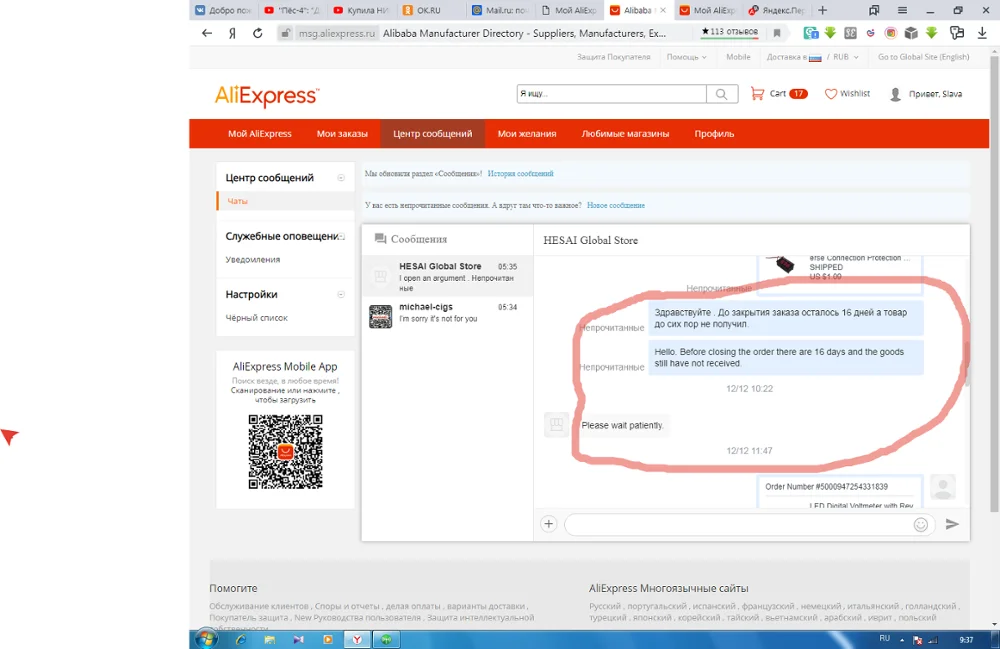Open Yandex browser taskbar icon
Viewport: 1000px width, 649px height.
point(357,639)
